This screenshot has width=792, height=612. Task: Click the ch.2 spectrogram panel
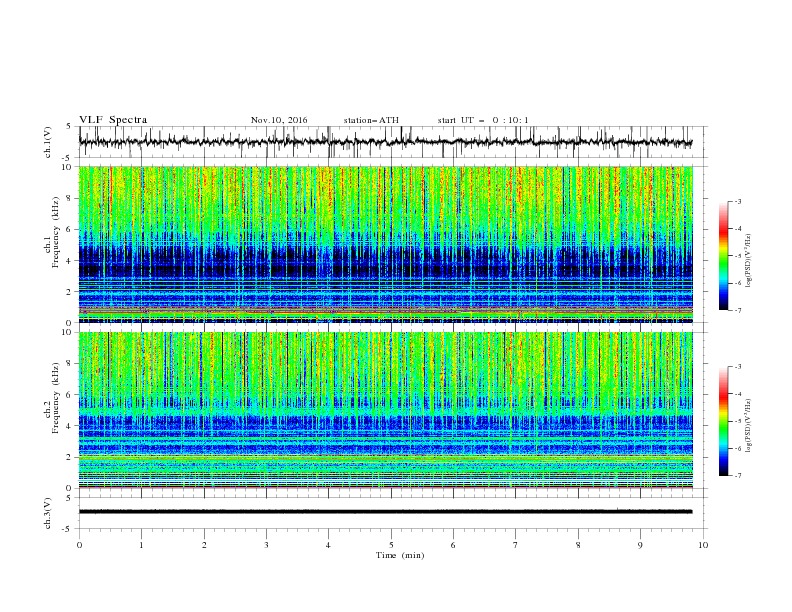385,410
